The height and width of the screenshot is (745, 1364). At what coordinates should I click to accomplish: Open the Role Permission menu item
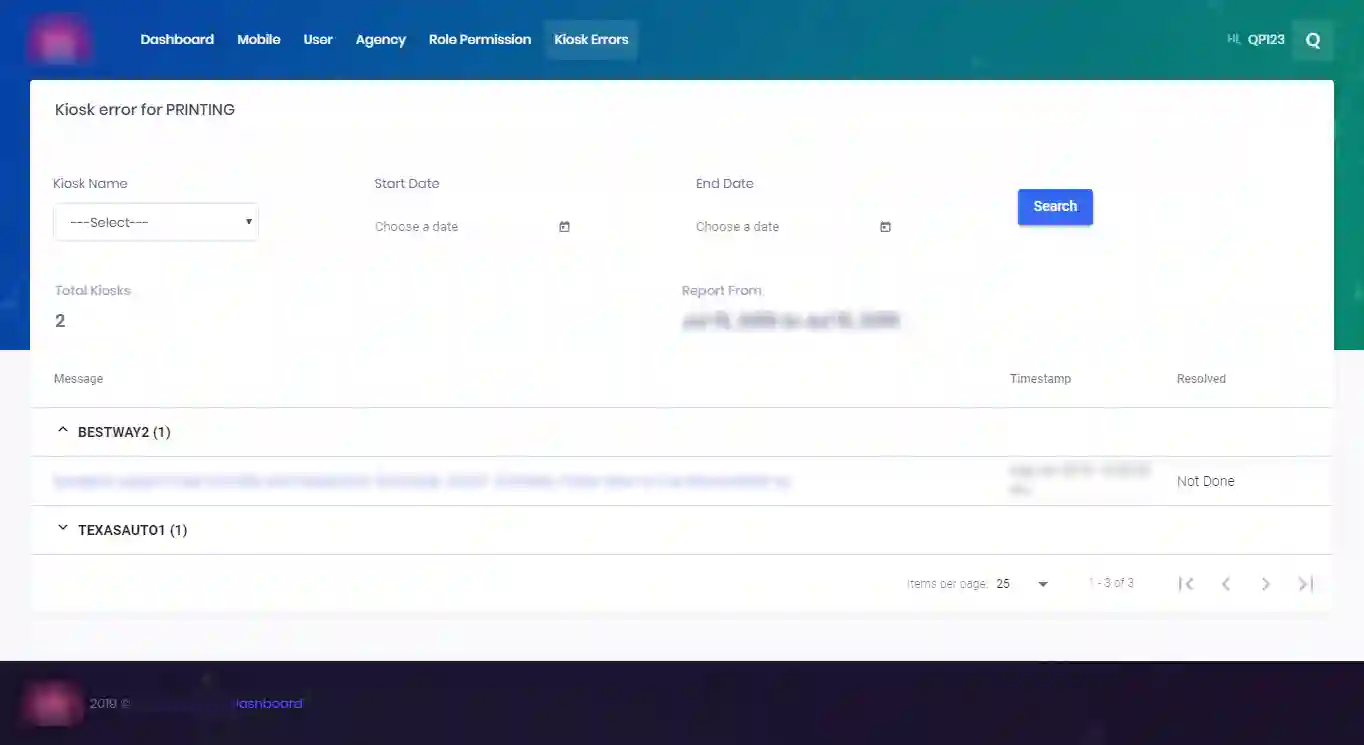[x=480, y=40]
